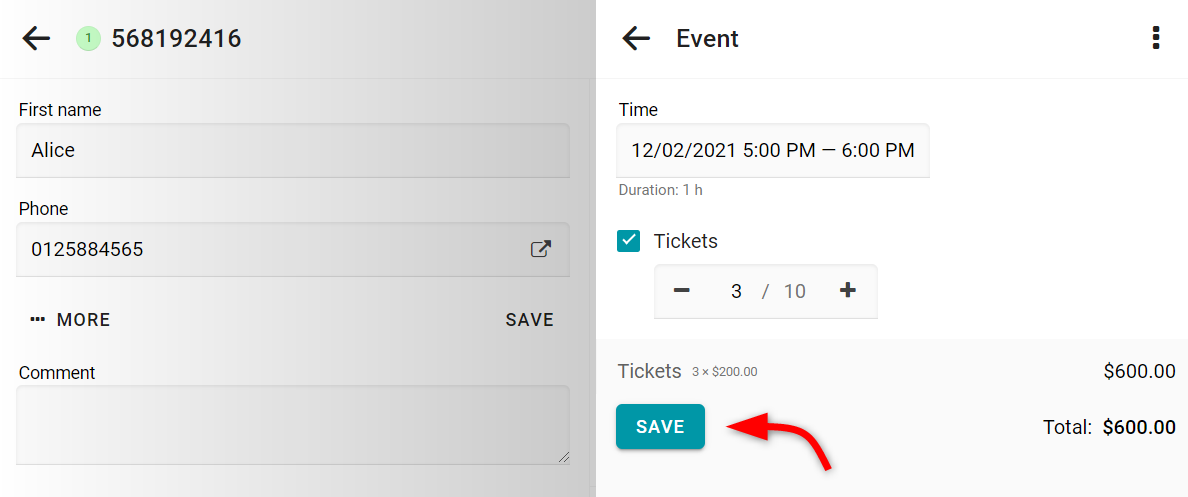This screenshot has height=497, width=1188.
Task: Save the customer details
Action: click(x=530, y=320)
